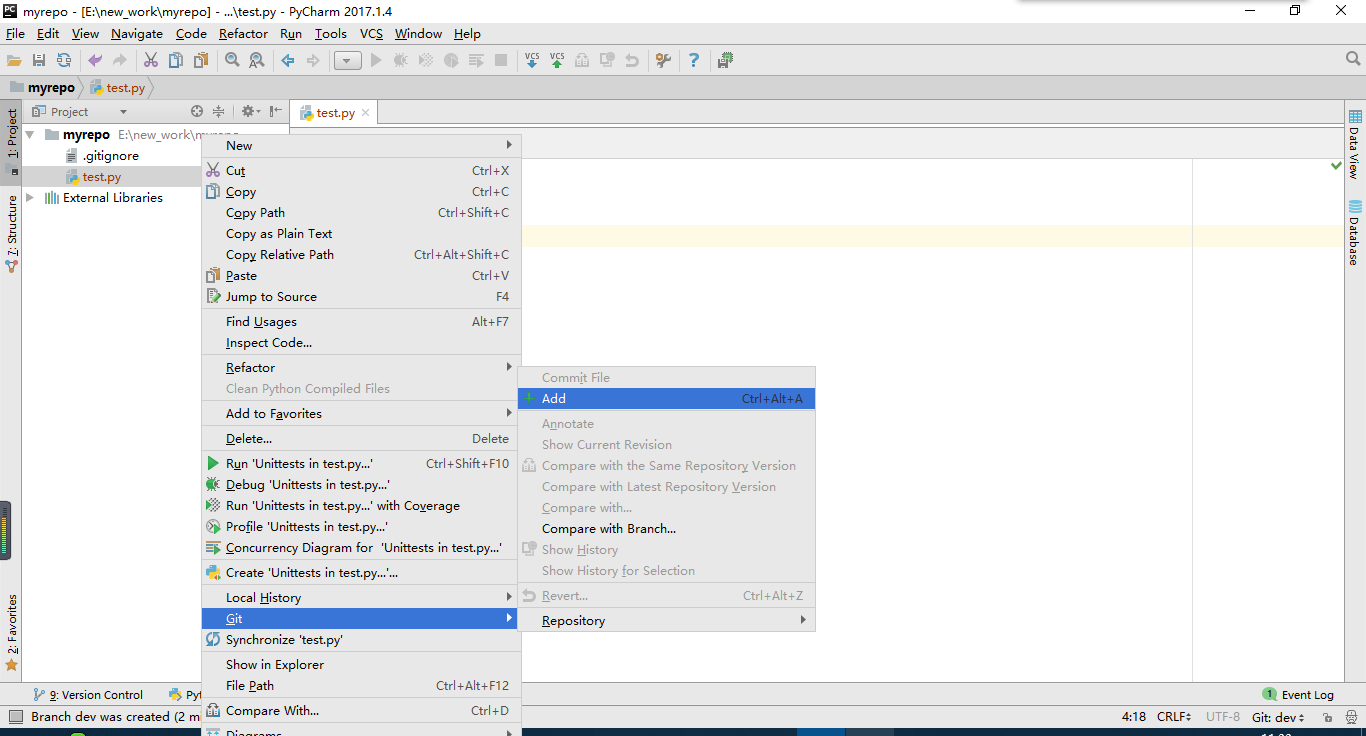Image resolution: width=1366 pixels, height=736 pixels.
Task: Toggle the 7: Structure side tab
Action: (x=11, y=233)
